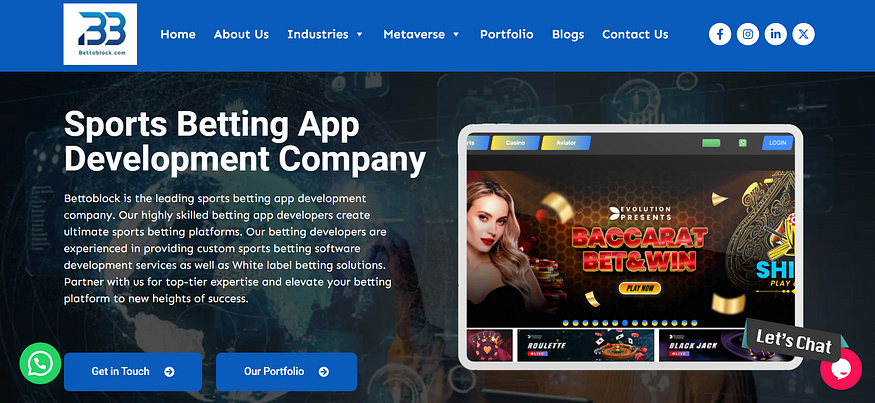The width and height of the screenshot is (875, 403).
Task: Click the green button in tablet preview header
Action: tap(711, 143)
